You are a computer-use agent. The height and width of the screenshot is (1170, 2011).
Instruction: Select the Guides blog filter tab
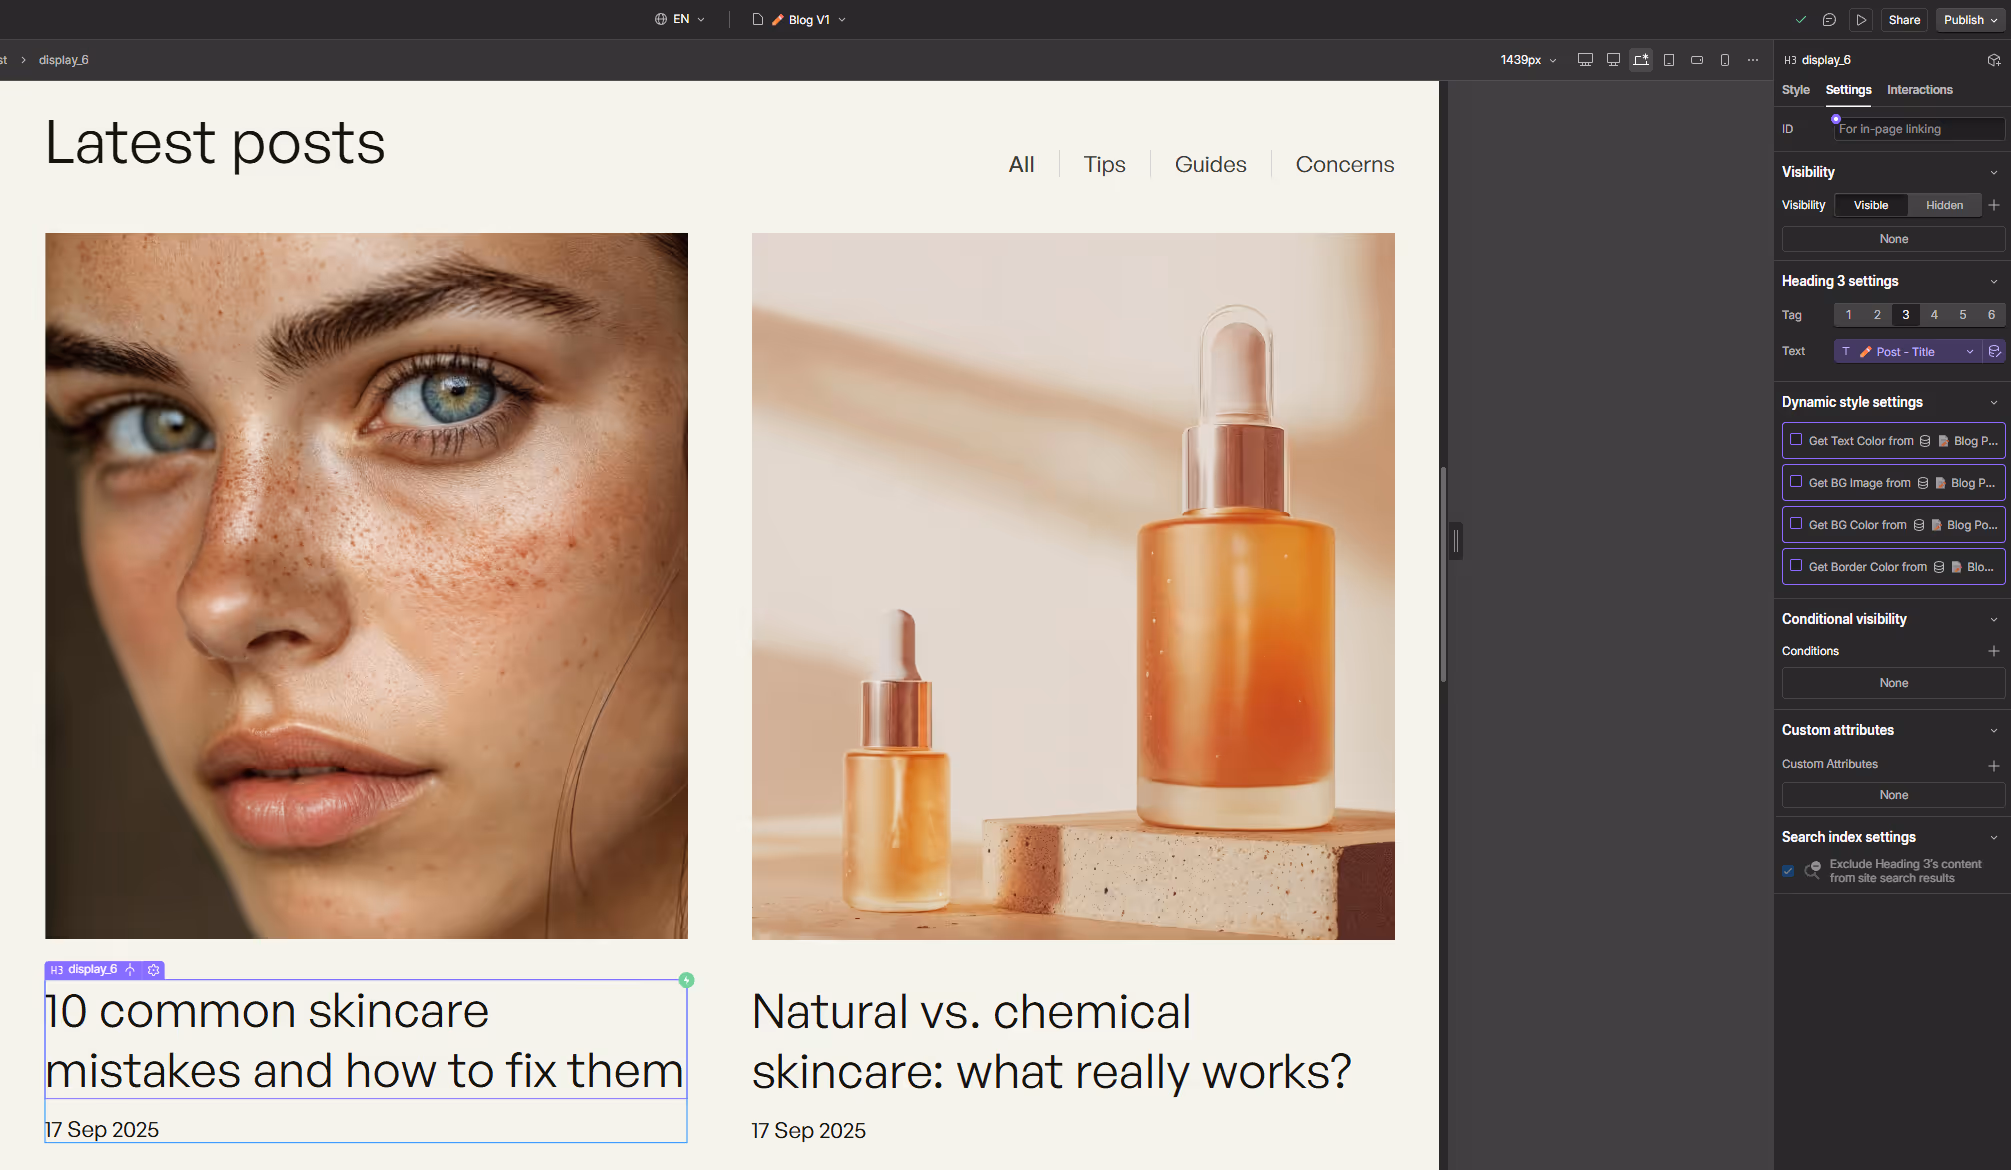(x=1210, y=164)
